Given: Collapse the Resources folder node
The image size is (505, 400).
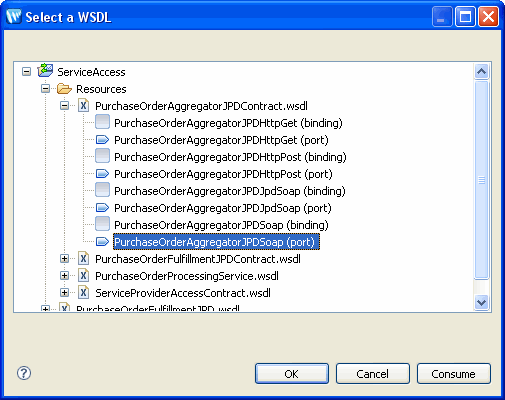Looking at the screenshot, I should pos(45,89).
